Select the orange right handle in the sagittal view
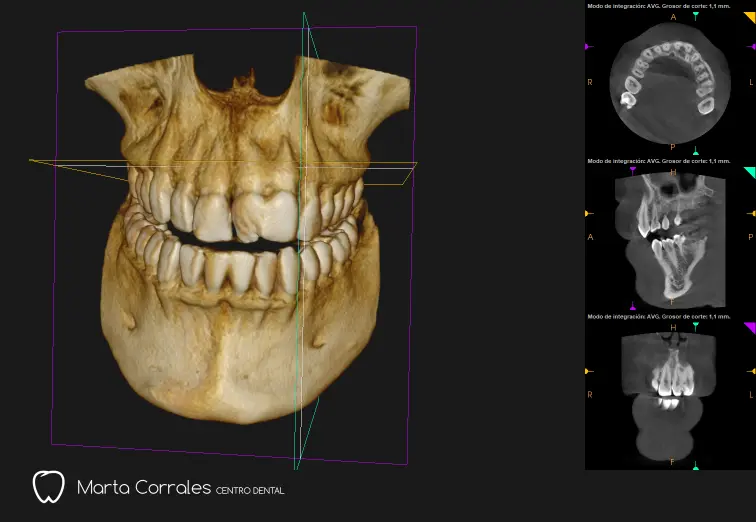756x522 pixels. [752, 213]
